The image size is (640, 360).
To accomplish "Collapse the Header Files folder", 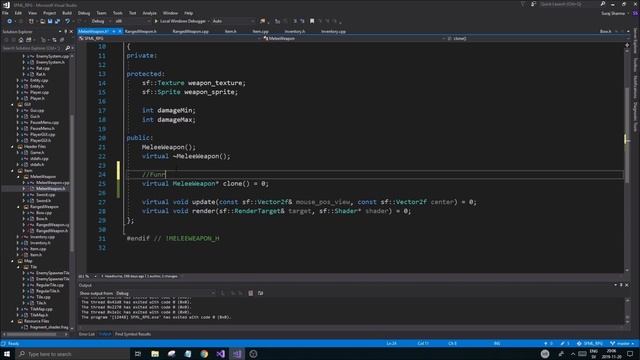I will click(x=12, y=147).
